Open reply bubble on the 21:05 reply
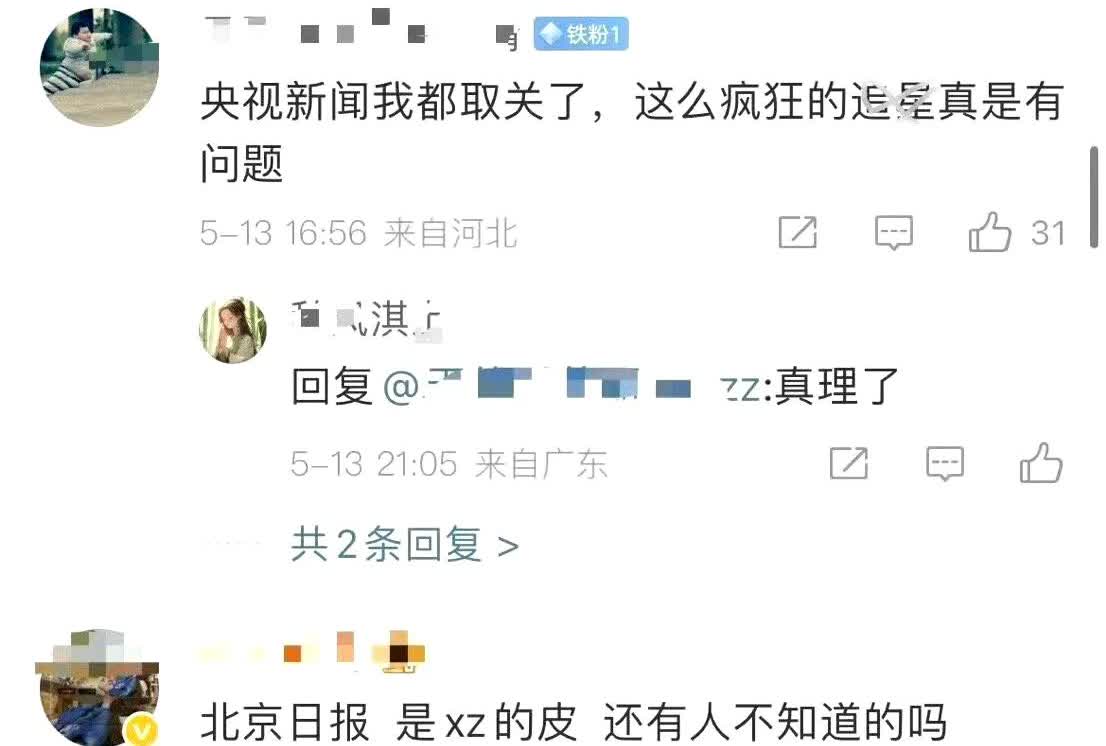 [x=945, y=463]
